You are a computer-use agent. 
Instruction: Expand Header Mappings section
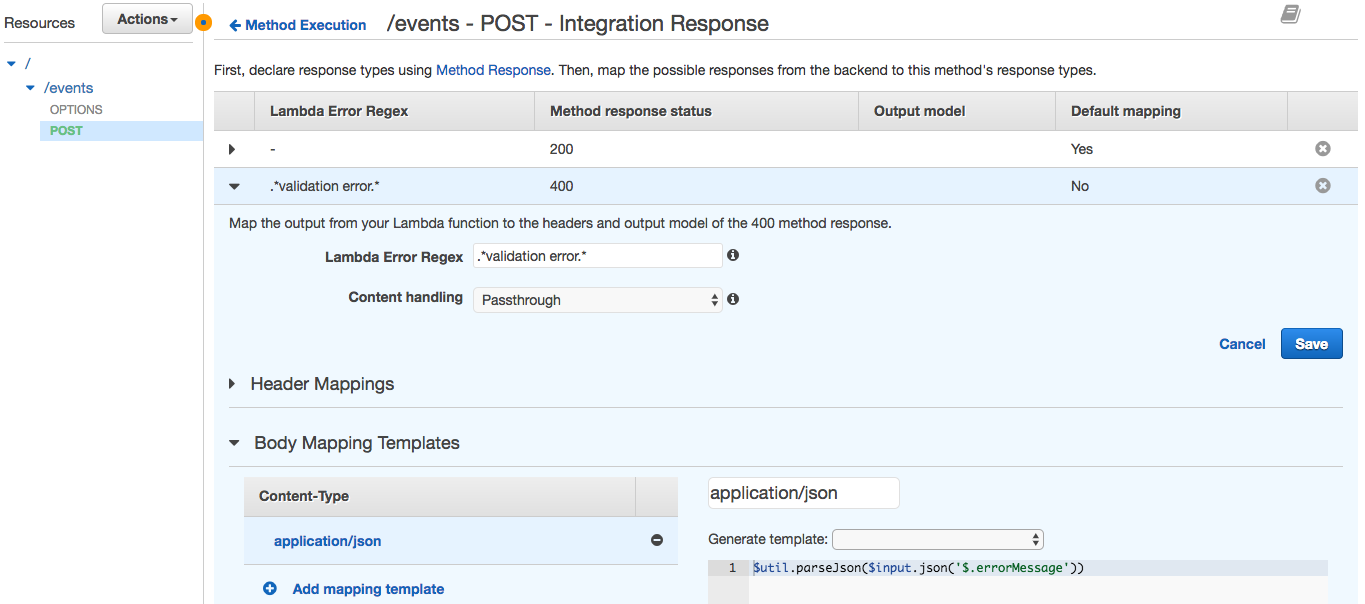tap(233, 384)
